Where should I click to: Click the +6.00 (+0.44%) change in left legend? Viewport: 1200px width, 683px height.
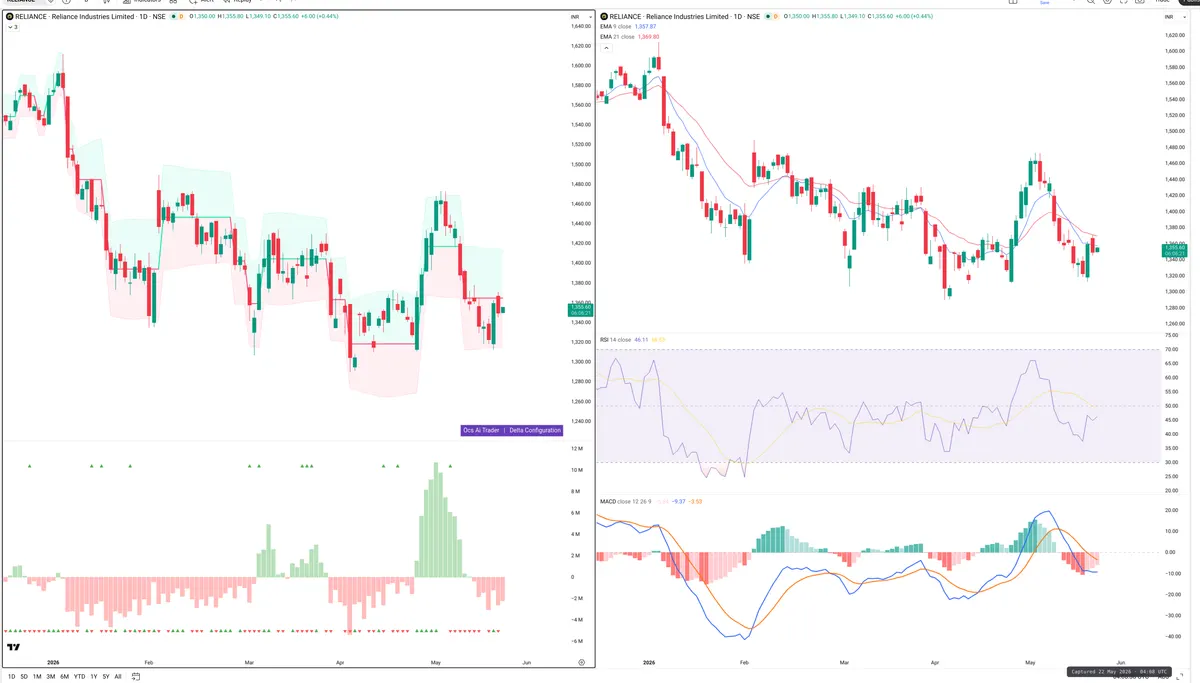[x=320, y=16]
